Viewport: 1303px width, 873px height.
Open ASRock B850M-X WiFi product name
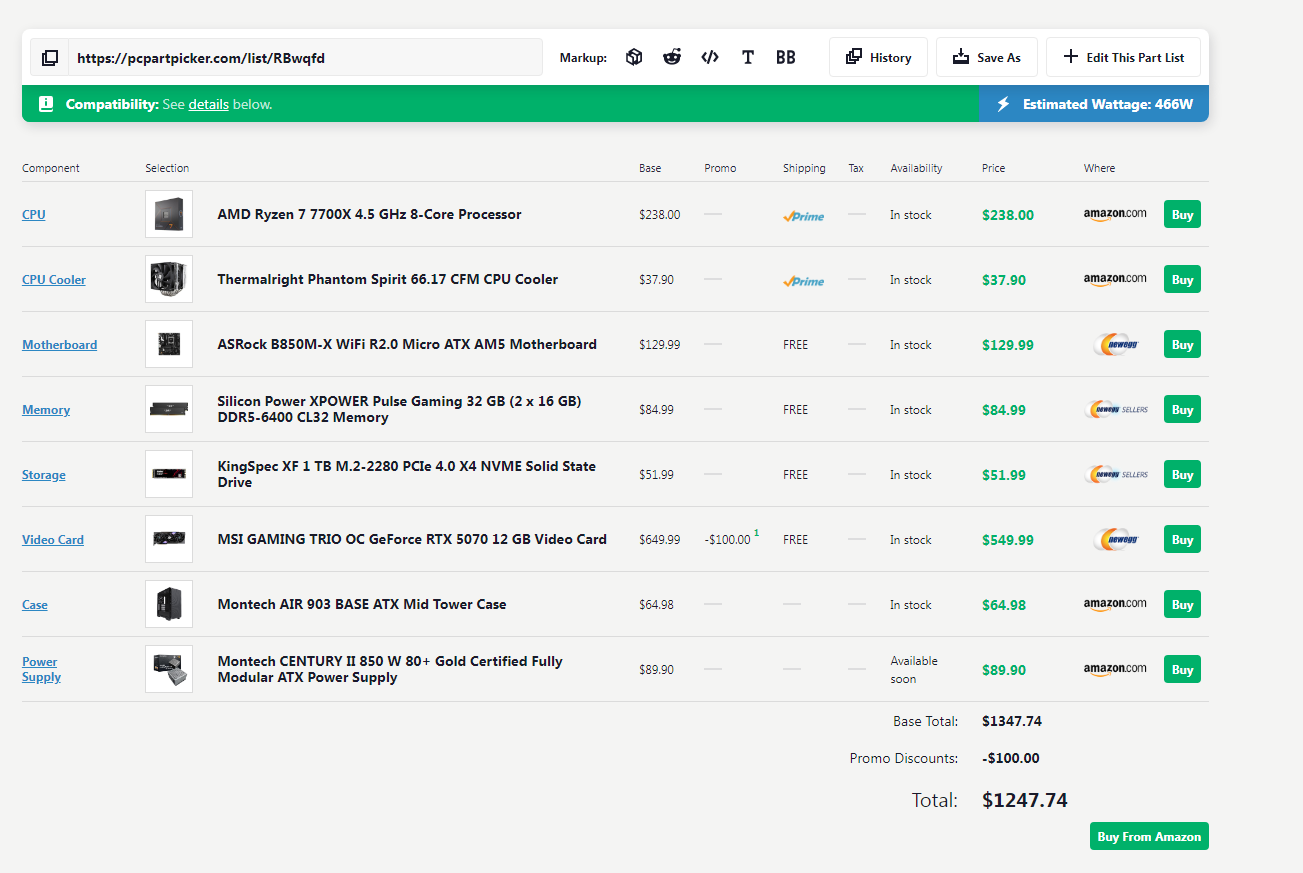tap(407, 344)
